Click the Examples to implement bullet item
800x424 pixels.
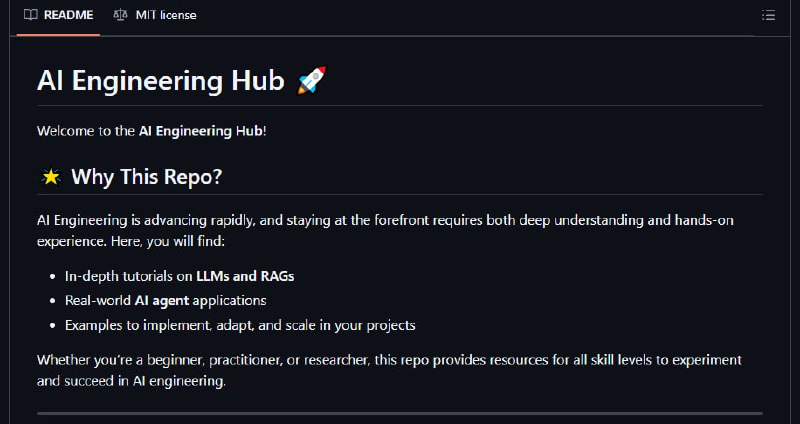240,326
